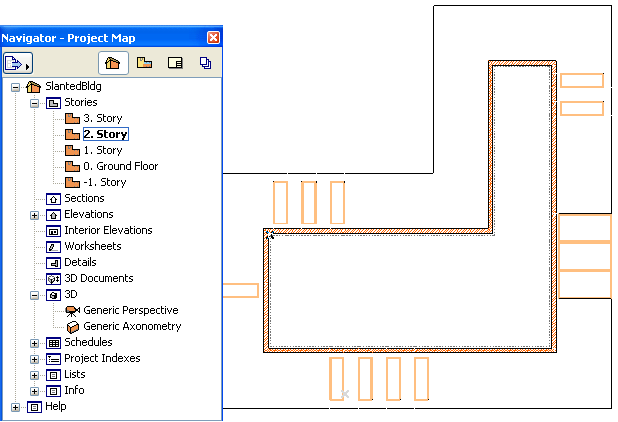Viewport: 618px width, 422px height.
Task: Select the Details label
Action: coord(80,262)
